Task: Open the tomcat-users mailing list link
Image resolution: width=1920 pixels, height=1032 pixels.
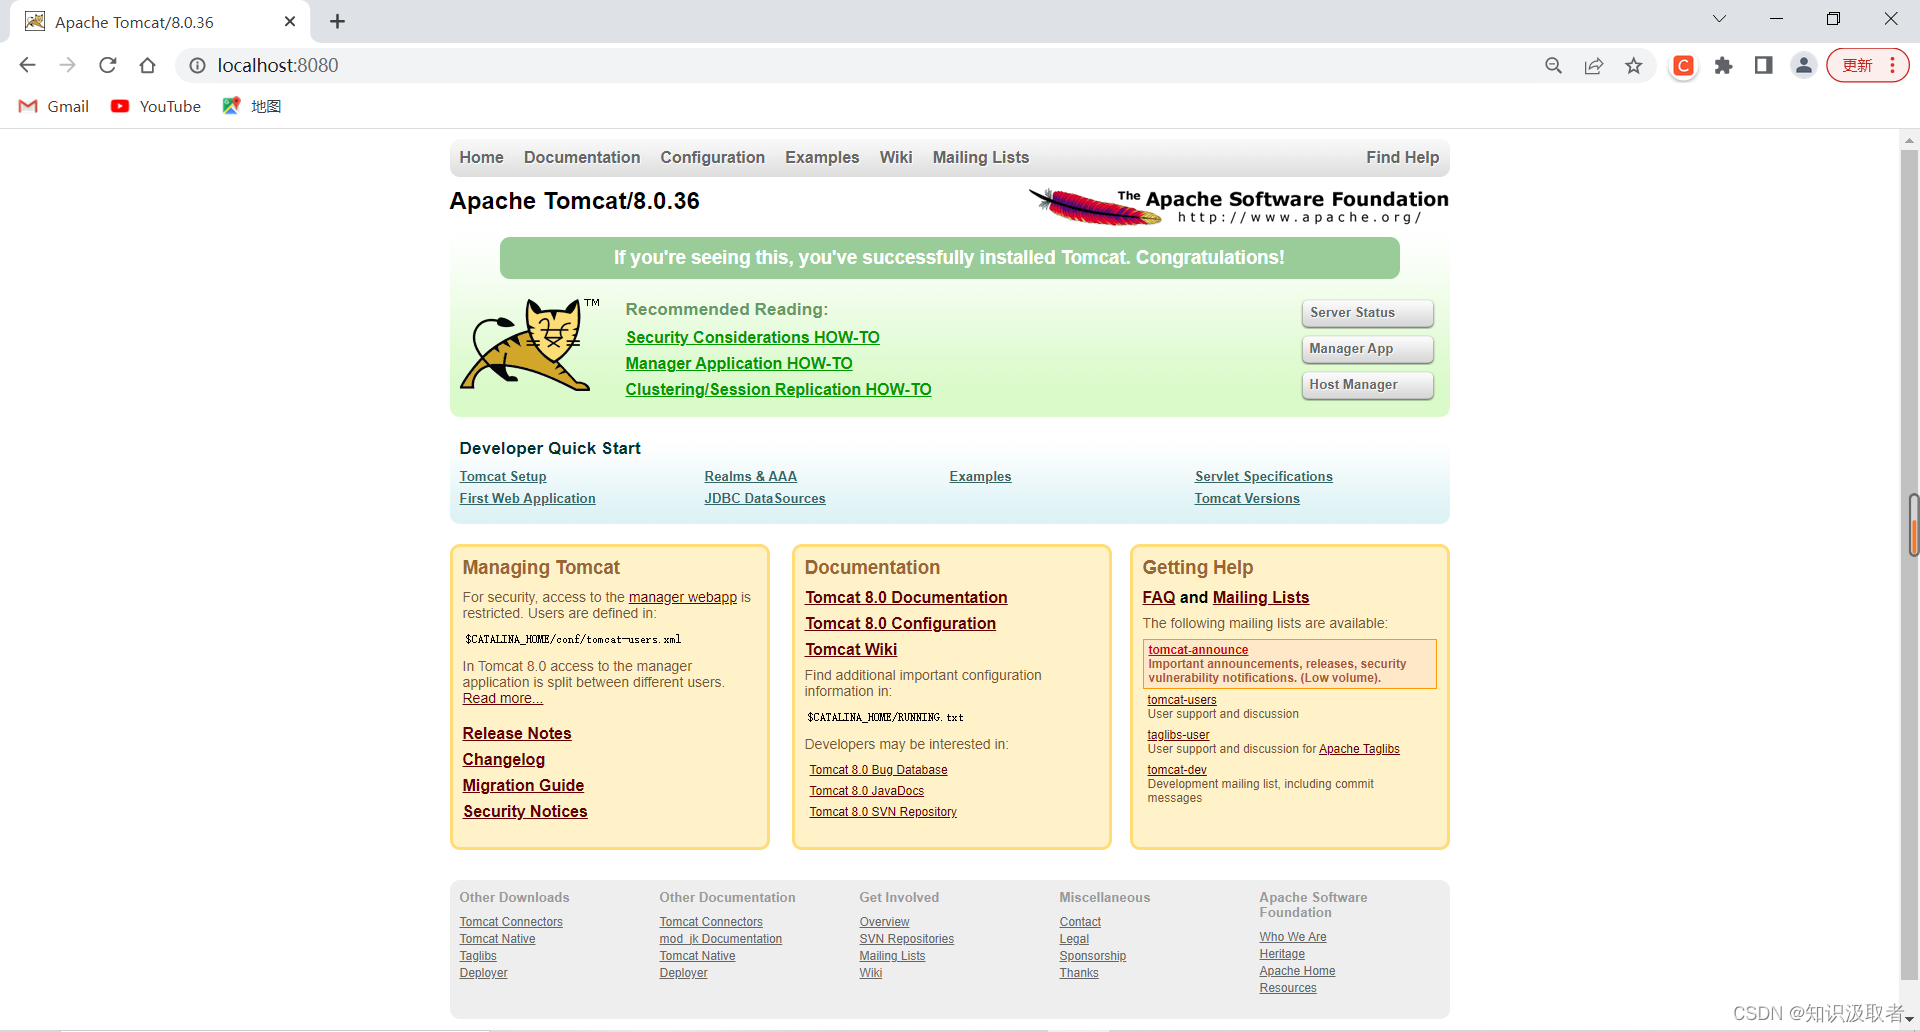Action: 1182,700
